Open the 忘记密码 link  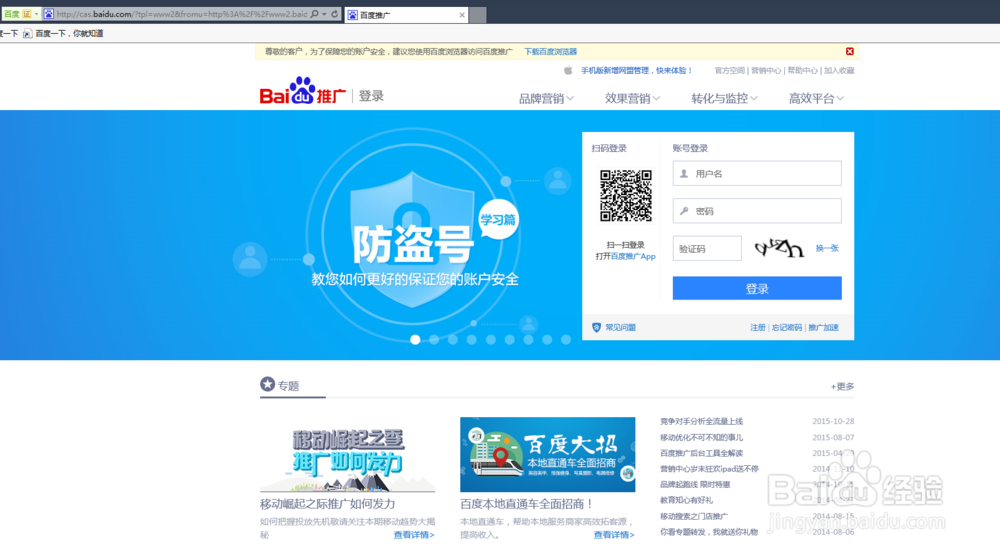pos(786,327)
